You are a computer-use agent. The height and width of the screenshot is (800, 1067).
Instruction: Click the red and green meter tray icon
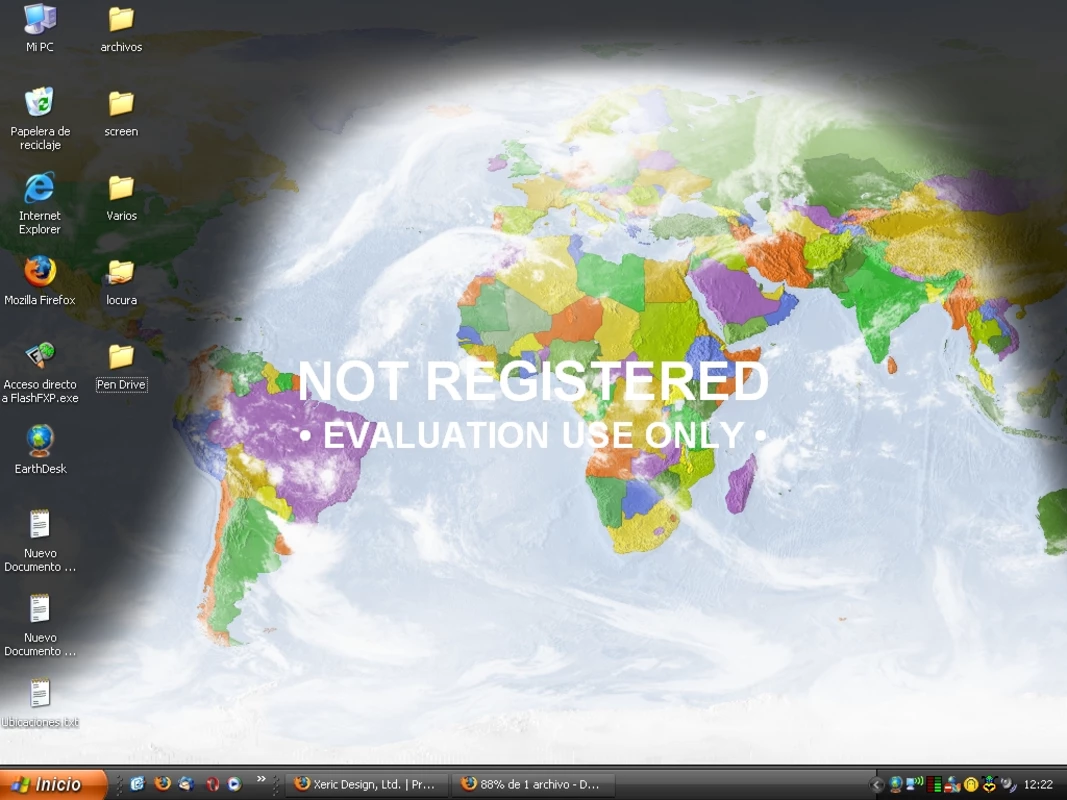pos(934,784)
